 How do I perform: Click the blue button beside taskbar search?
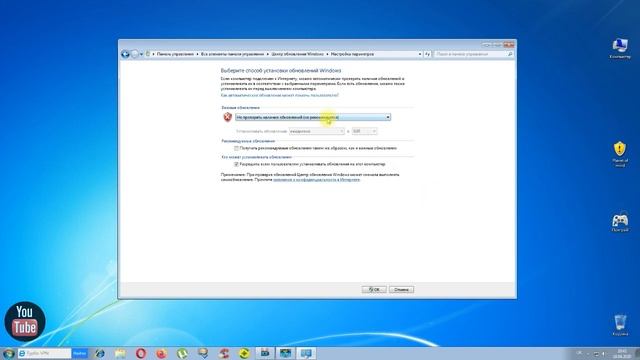tap(80, 353)
